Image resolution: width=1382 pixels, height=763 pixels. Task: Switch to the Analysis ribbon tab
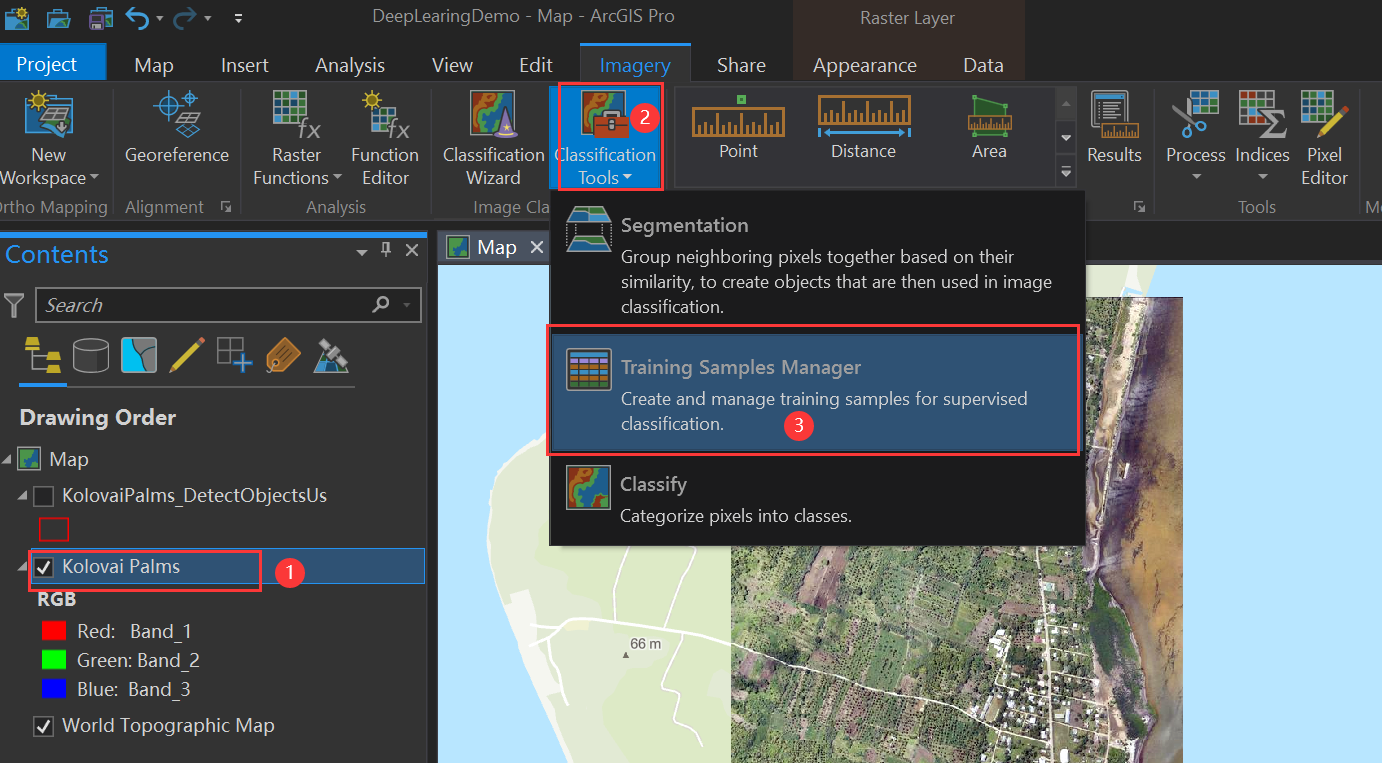(x=350, y=65)
